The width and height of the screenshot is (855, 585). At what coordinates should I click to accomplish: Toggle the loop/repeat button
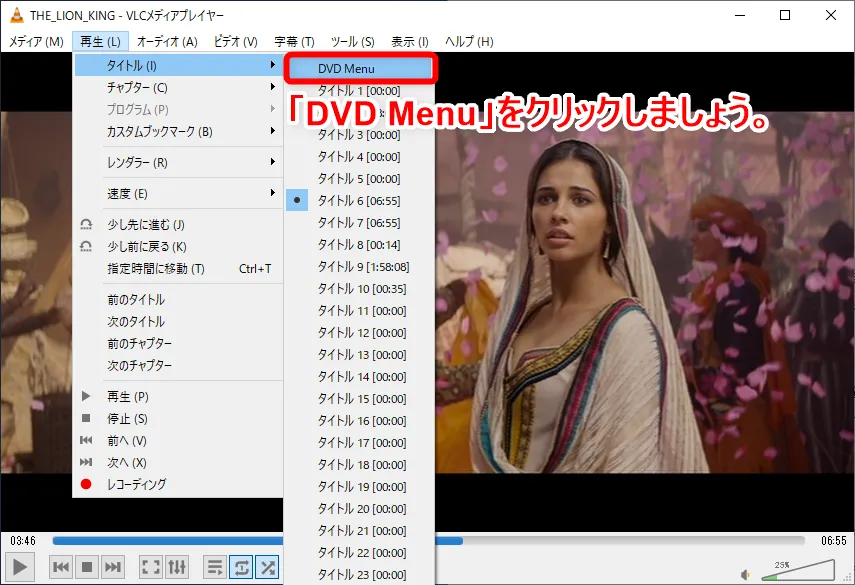coord(241,568)
